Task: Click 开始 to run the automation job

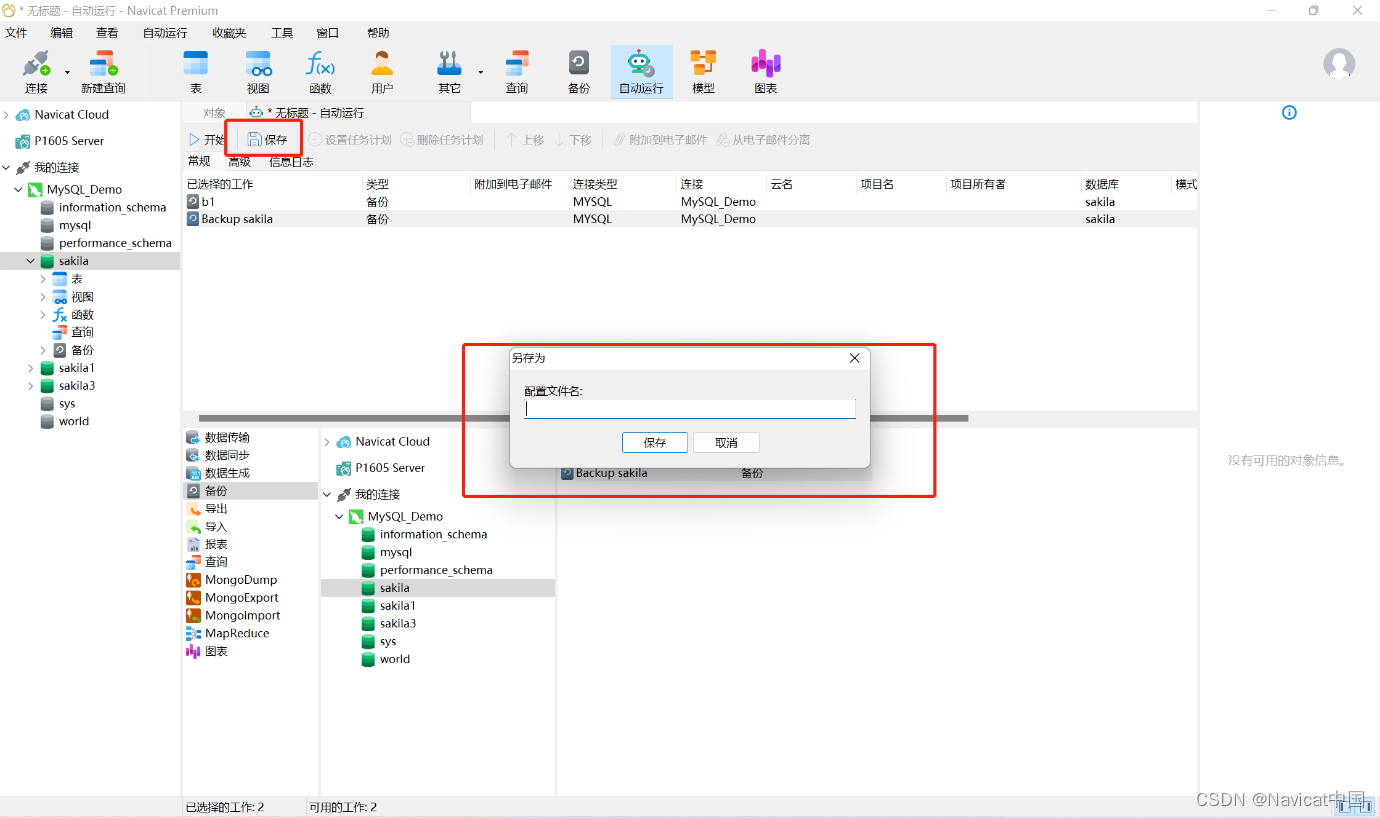Action: tap(207, 140)
